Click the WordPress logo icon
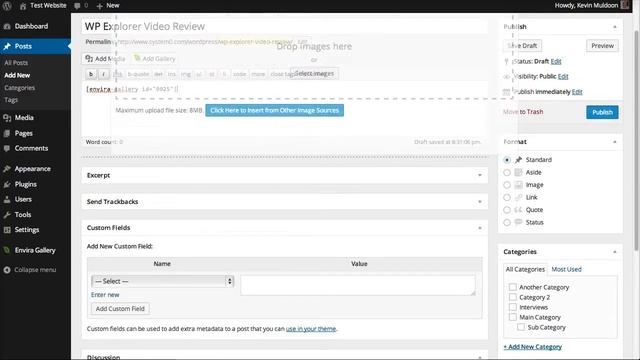This screenshot has height=360, width=640. click(x=7, y=6)
